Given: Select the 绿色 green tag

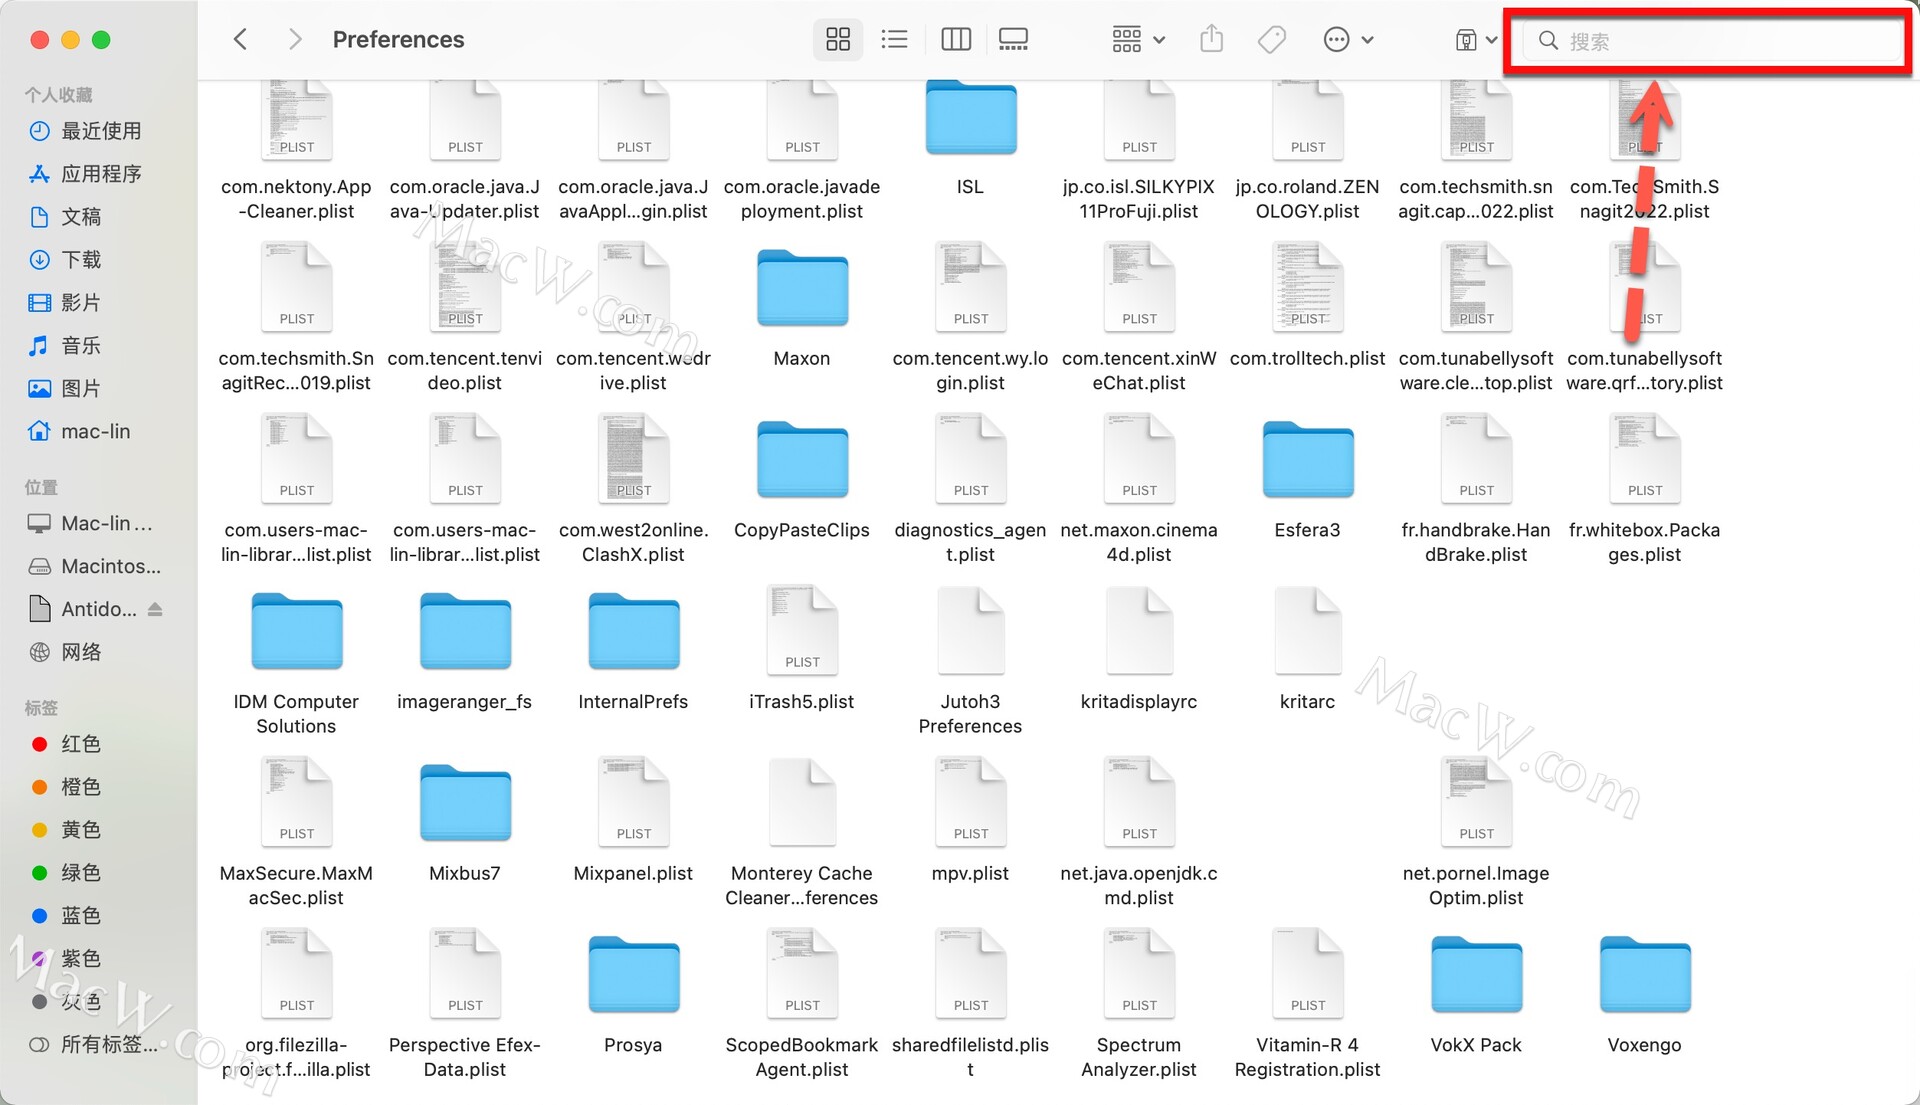Looking at the screenshot, I should pos(66,873).
